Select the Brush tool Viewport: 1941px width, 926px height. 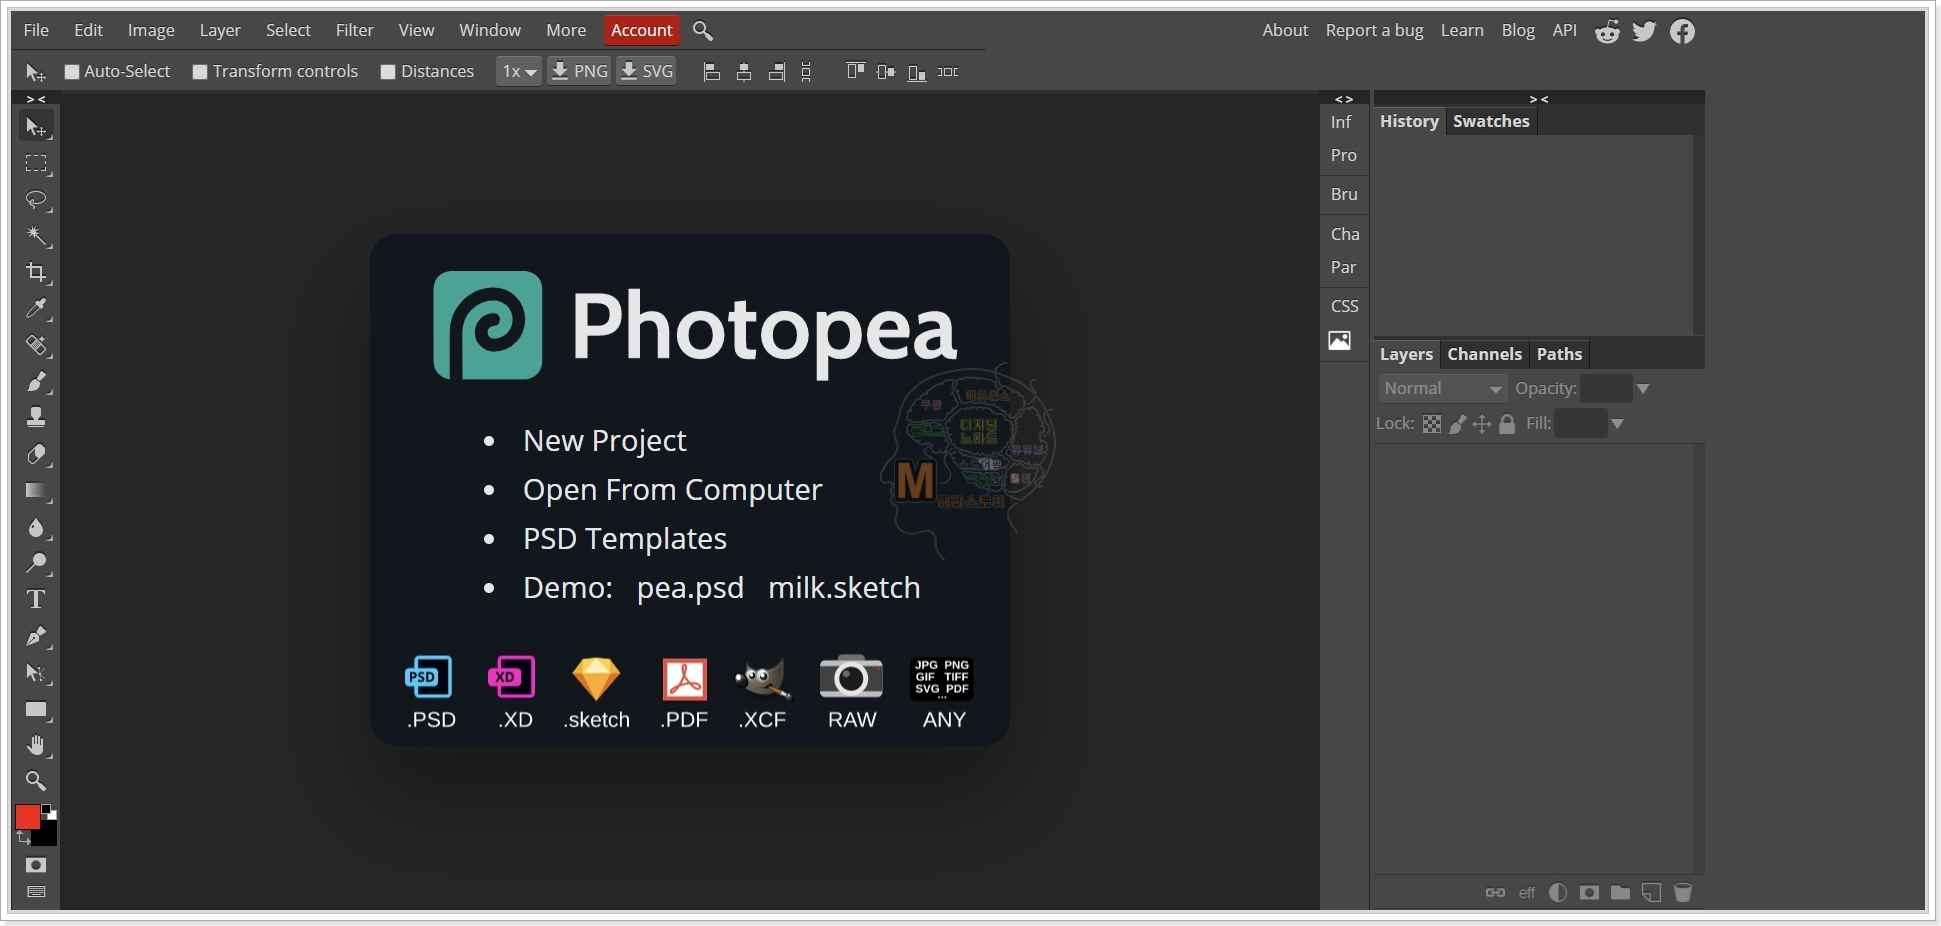[36, 381]
